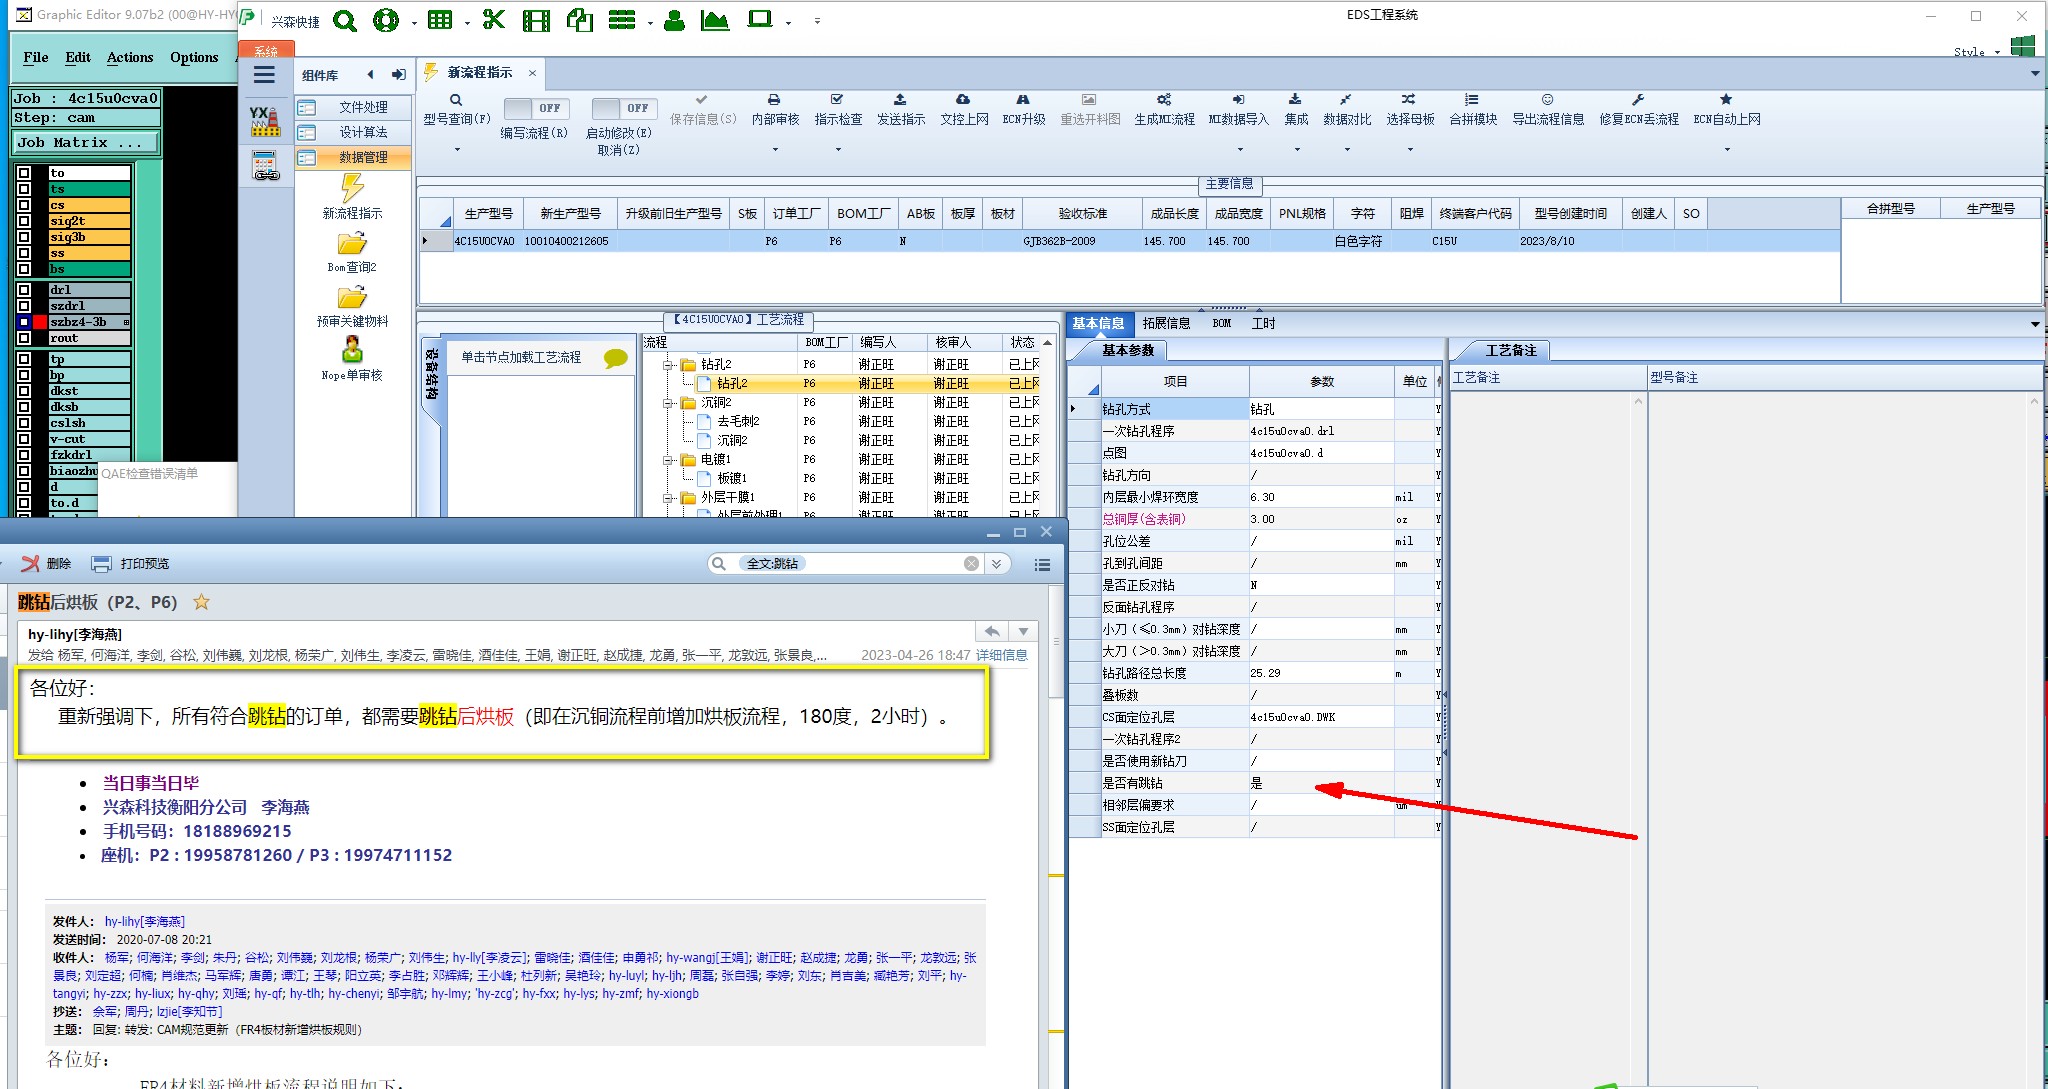Expand the mail search options chevron

[997, 564]
